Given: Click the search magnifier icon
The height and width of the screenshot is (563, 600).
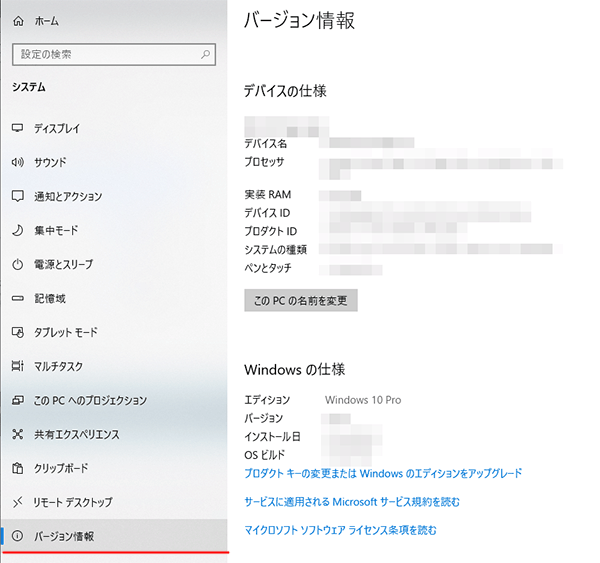Looking at the screenshot, I should pyautogui.click(x=205, y=54).
